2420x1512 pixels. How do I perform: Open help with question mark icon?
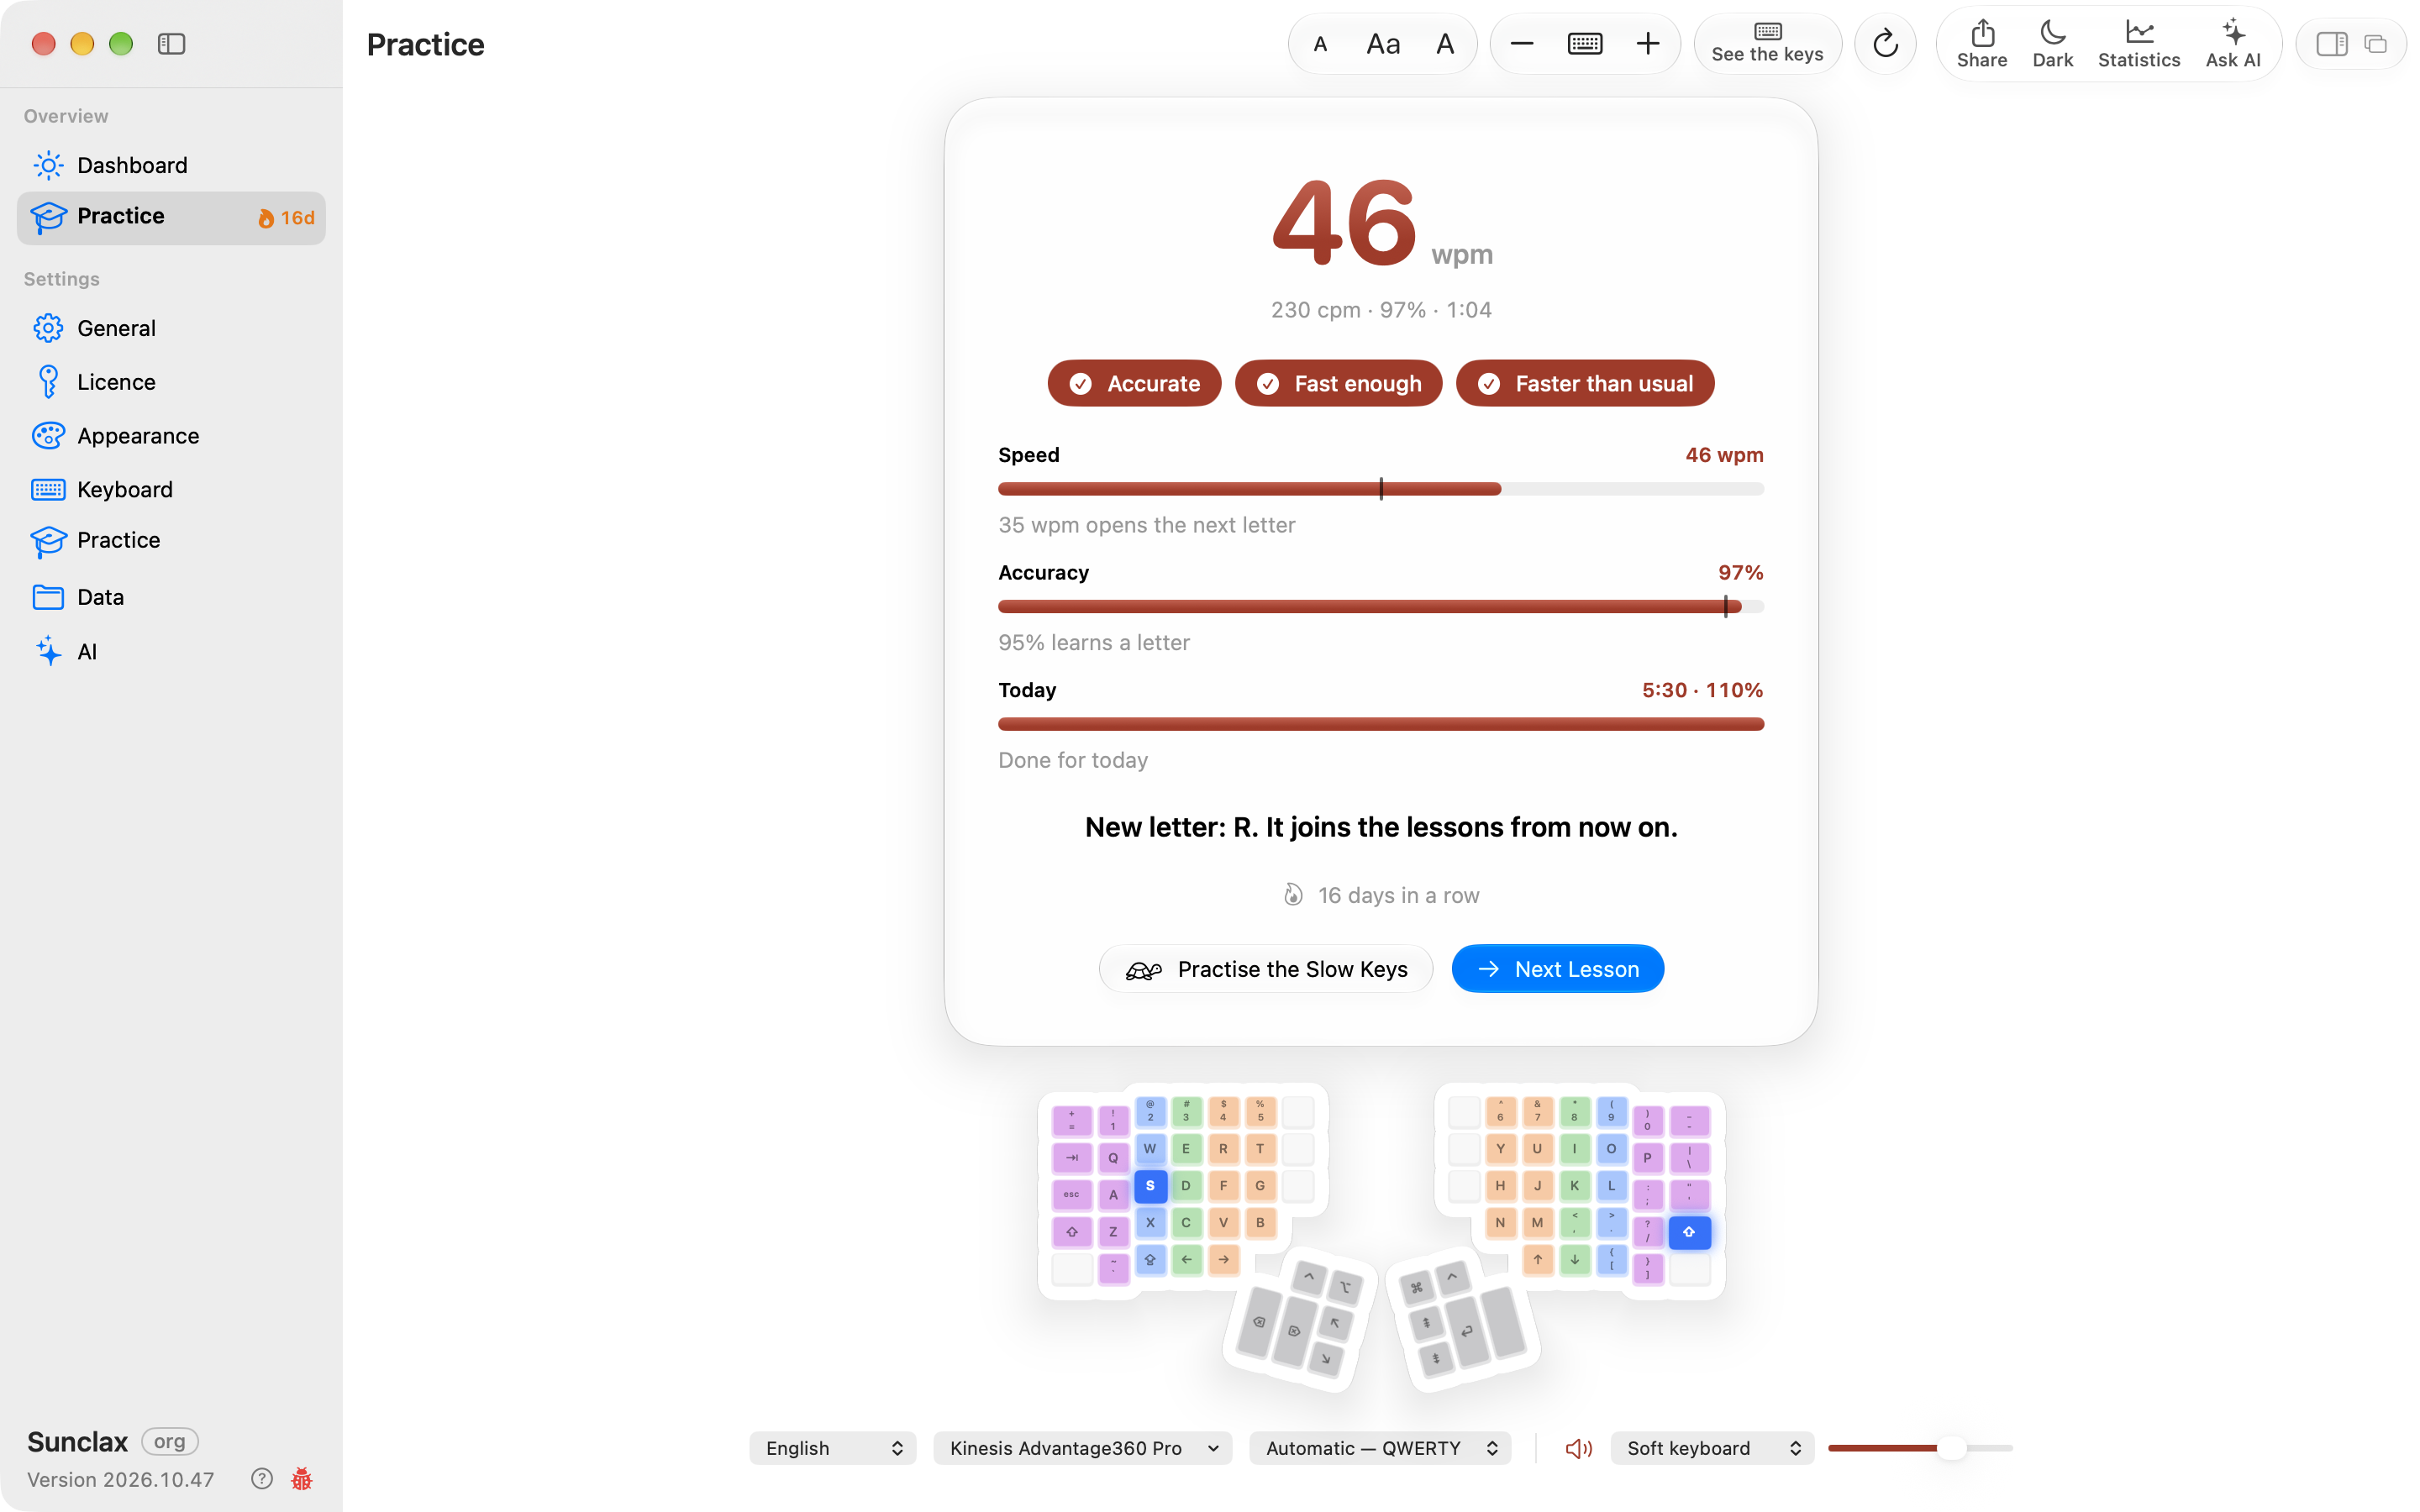pyautogui.click(x=262, y=1479)
